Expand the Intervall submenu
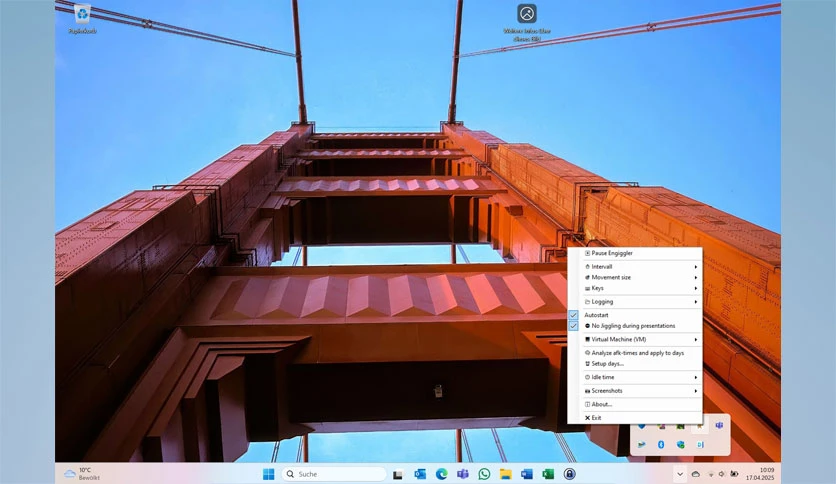 [634, 267]
